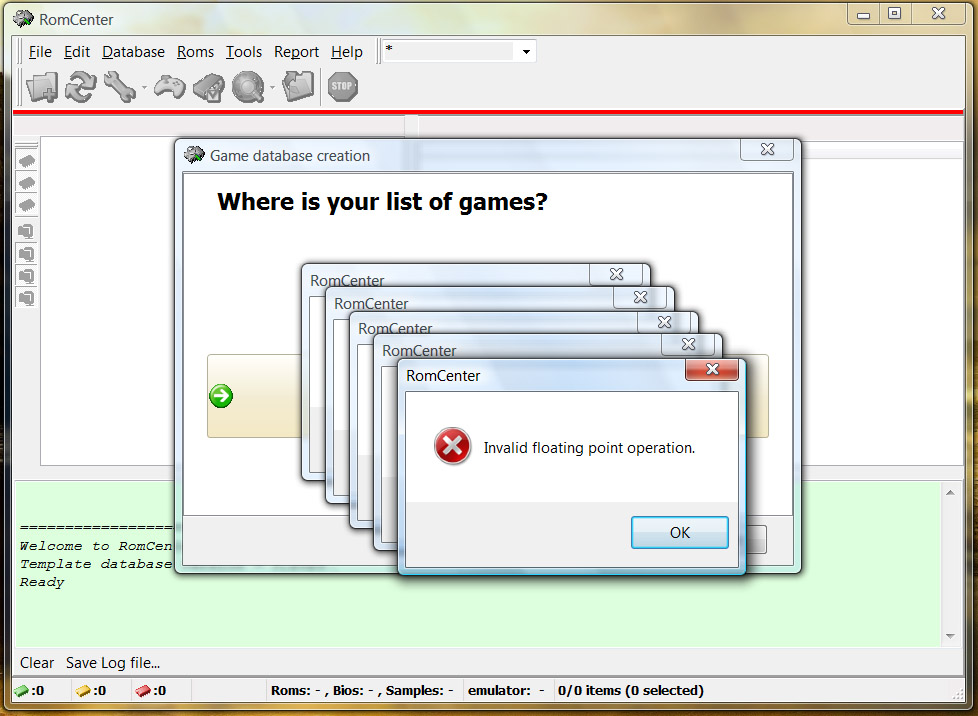The image size is (978, 716).
Task: Click the yellow chip status icon
Action: [84, 690]
